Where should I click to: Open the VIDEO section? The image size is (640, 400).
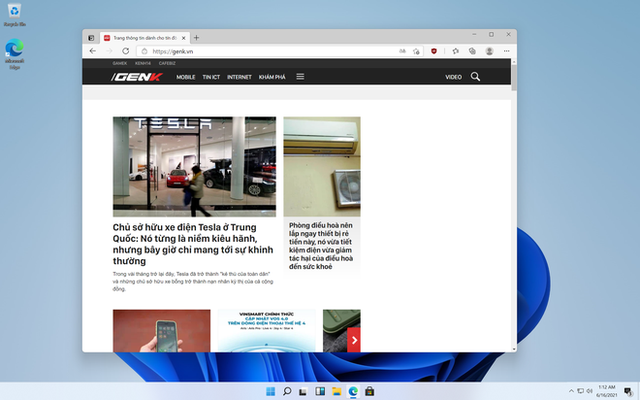point(453,77)
